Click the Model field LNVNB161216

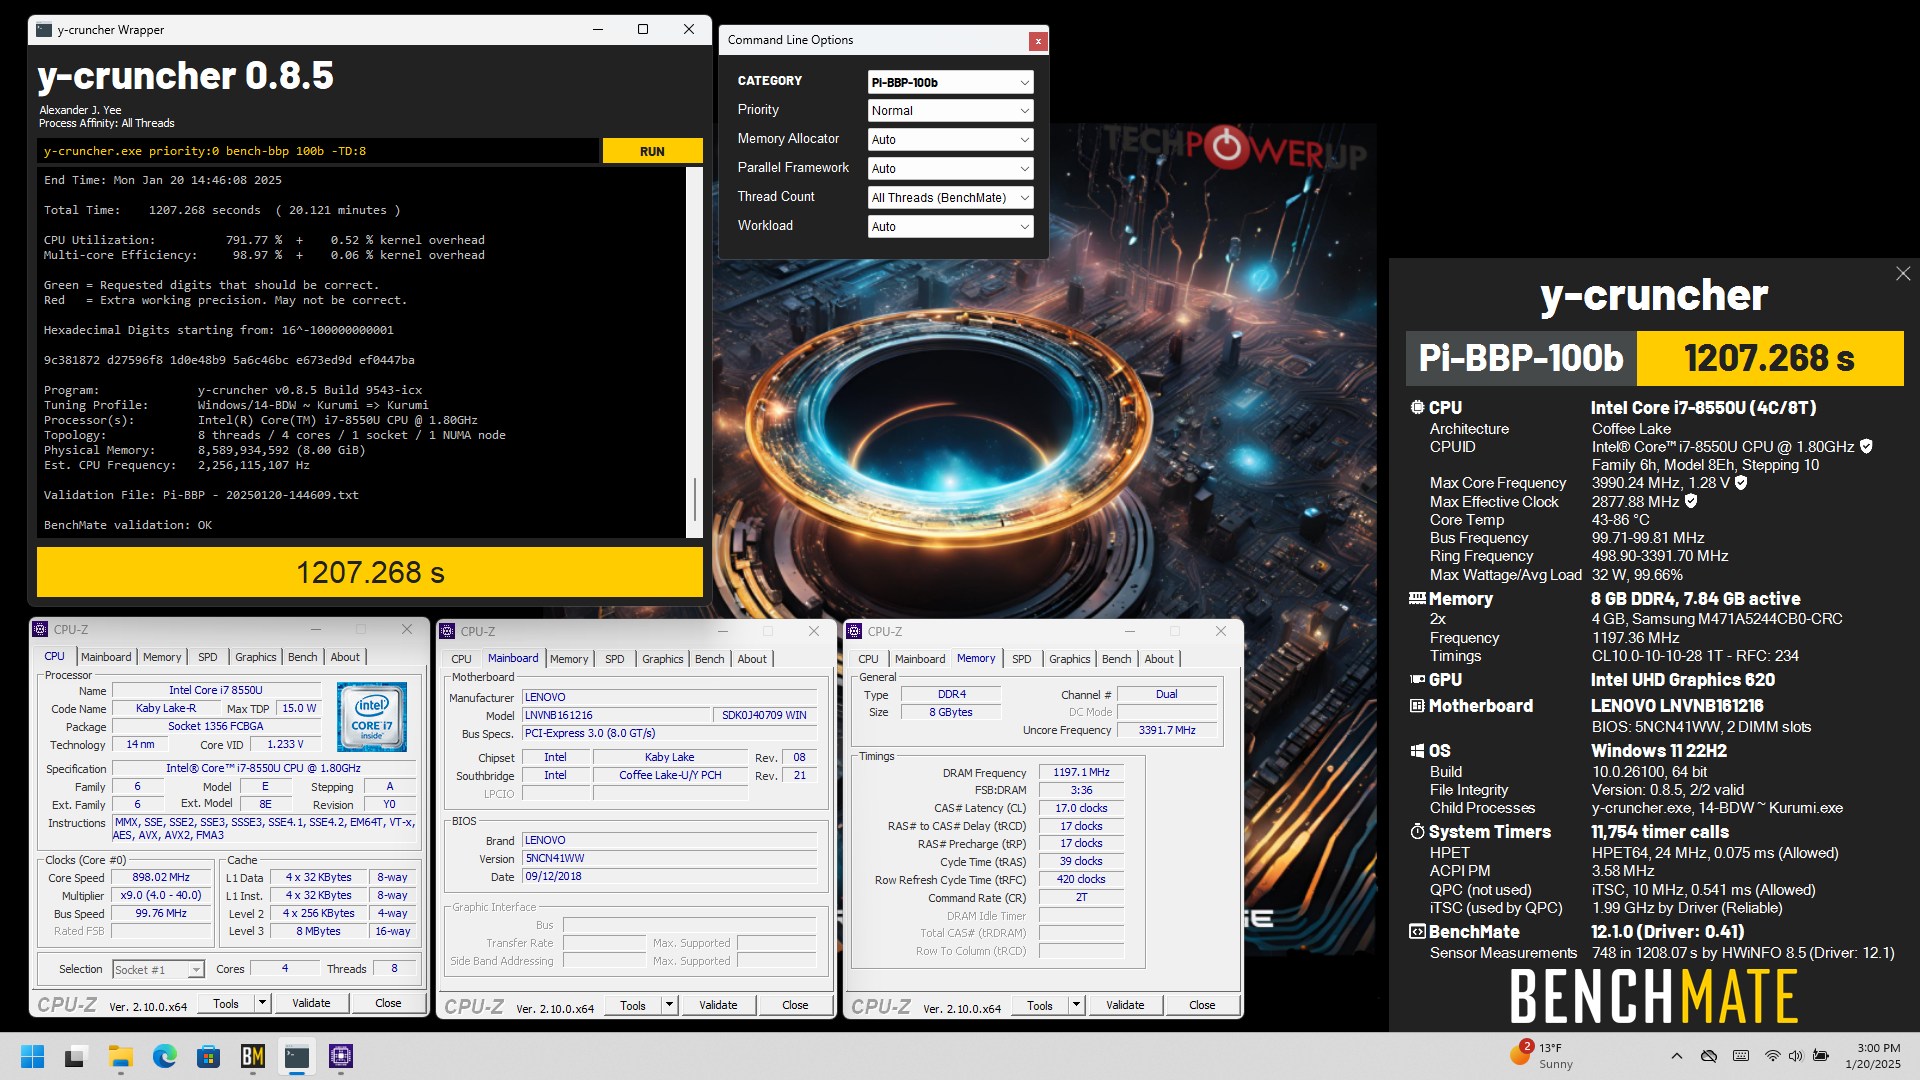click(616, 715)
